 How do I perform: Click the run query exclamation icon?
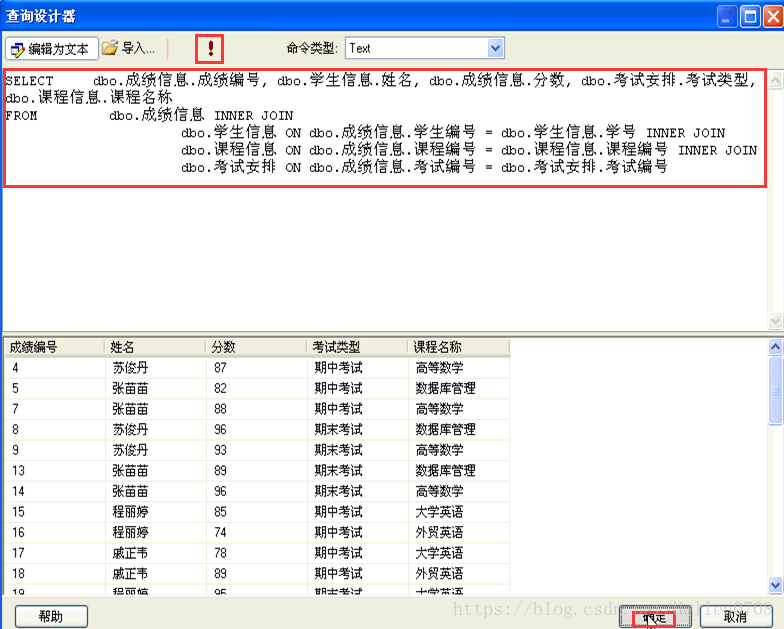(x=210, y=48)
